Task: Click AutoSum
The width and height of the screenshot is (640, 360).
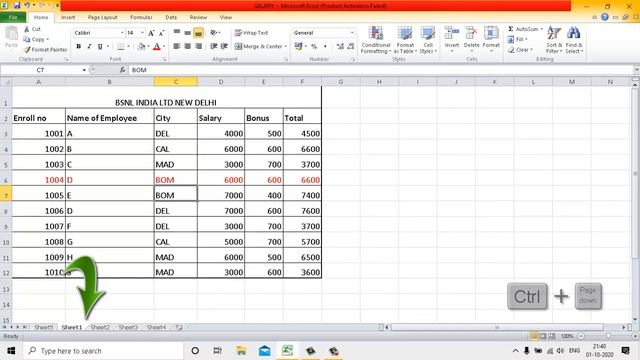Action: pyautogui.click(x=524, y=29)
